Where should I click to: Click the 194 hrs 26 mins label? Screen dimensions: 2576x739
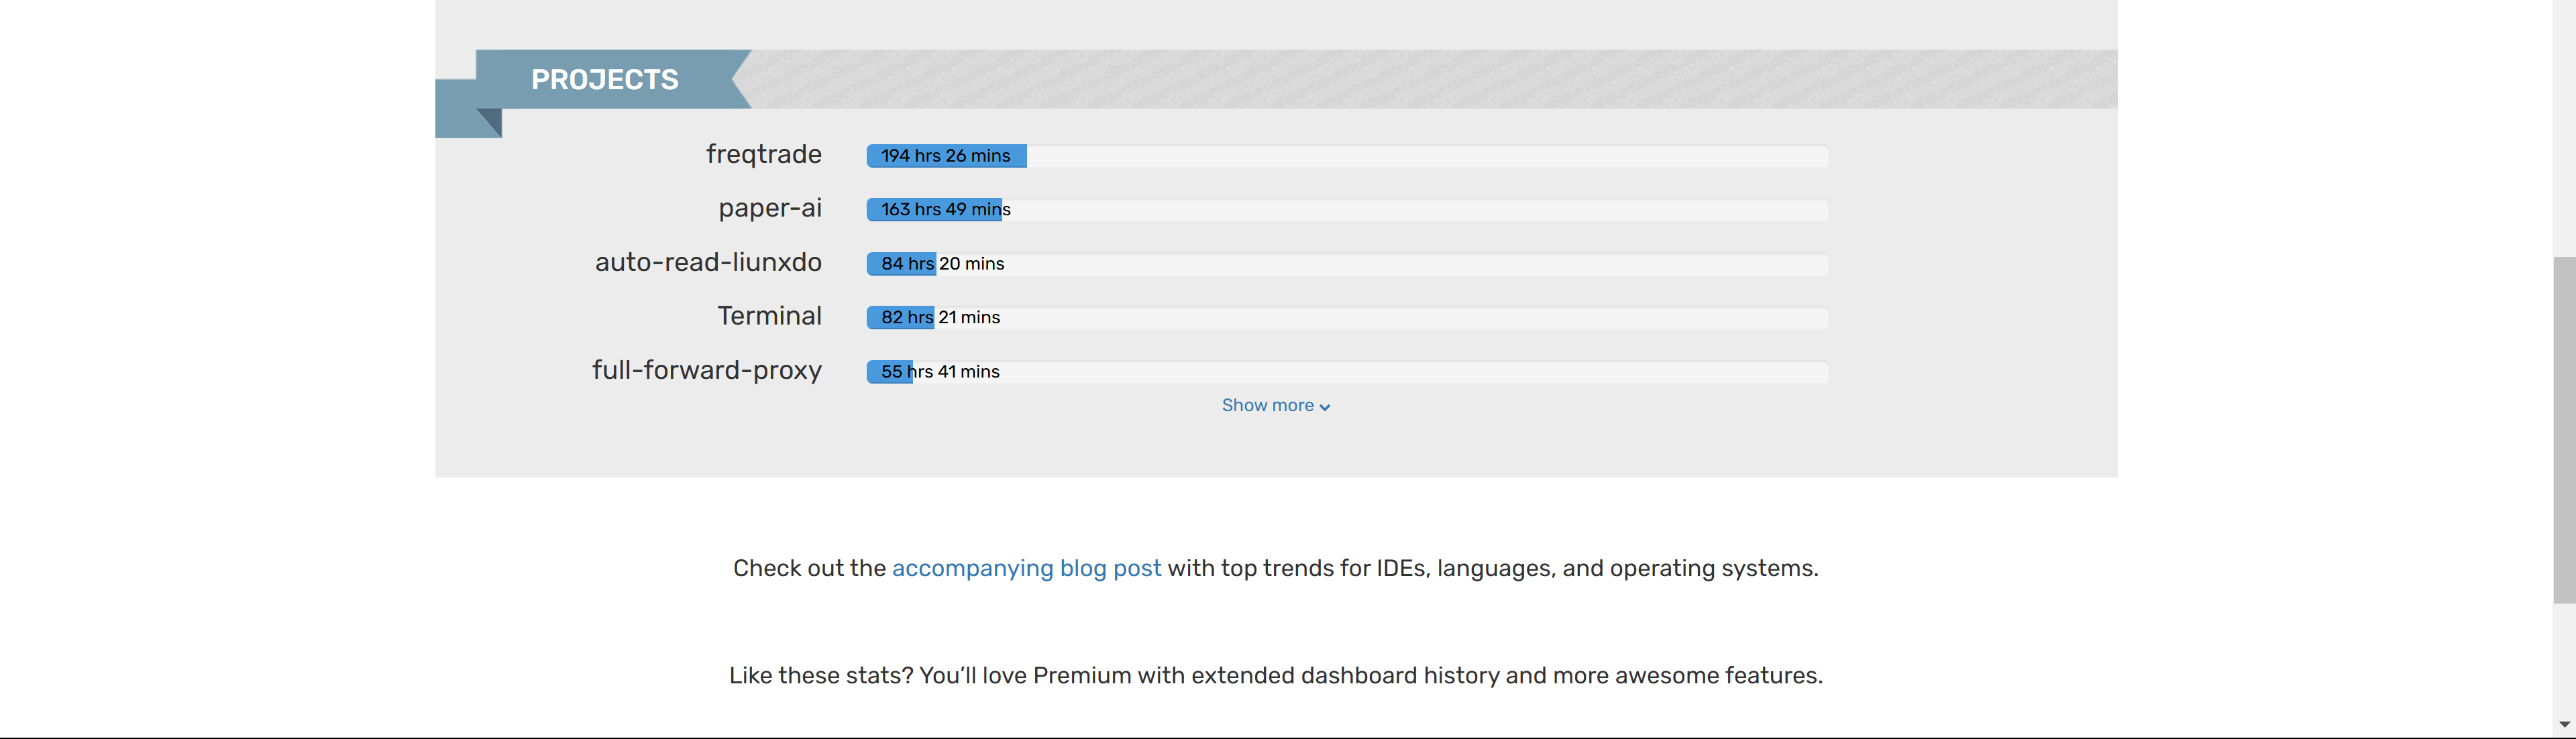(x=945, y=155)
